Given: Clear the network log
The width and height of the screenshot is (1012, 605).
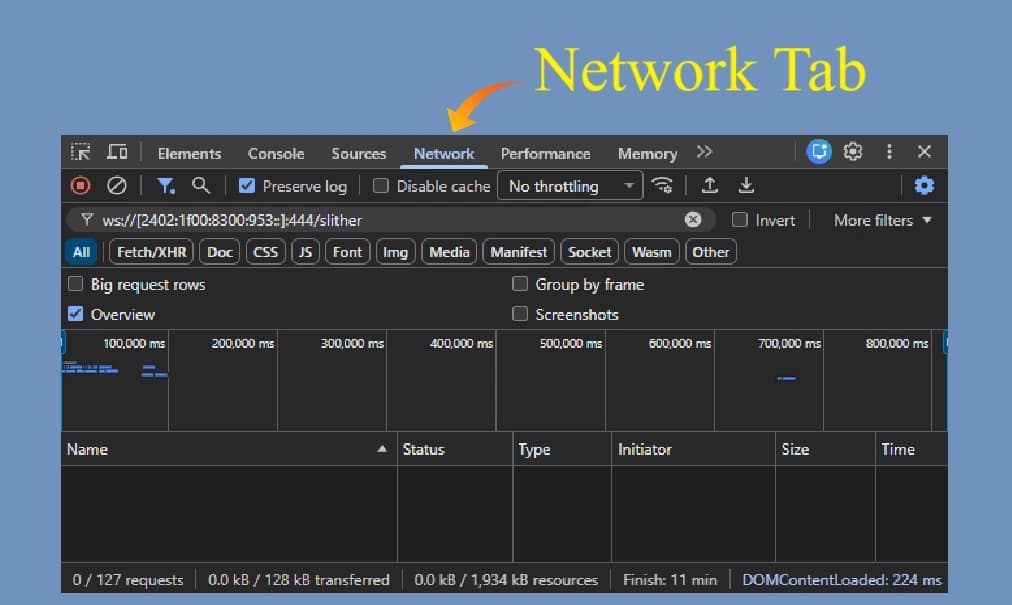Looking at the screenshot, I should (116, 185).
